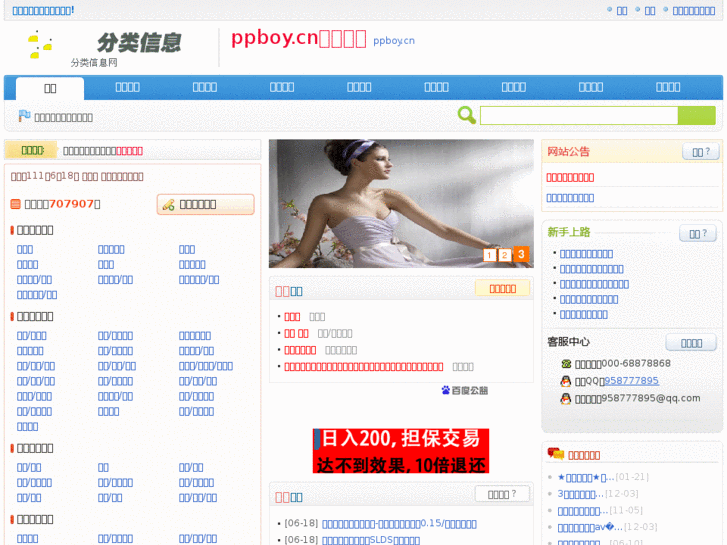Click the 分类信息 logo text
Screen dimensions: 727x545
click(139, 43)
